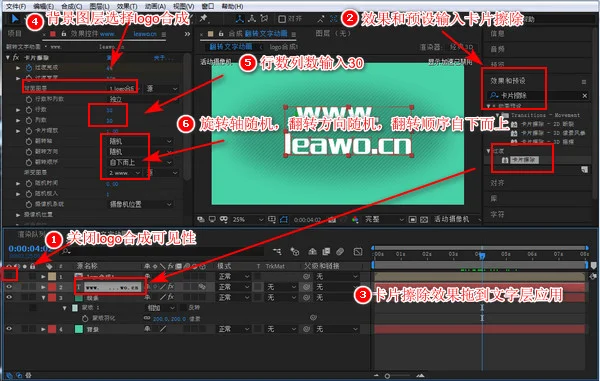The height and width of the screenshot is (381, 600).
Task: Enable motion blur icon in timeline toolbar
Action: coord(340,251)
